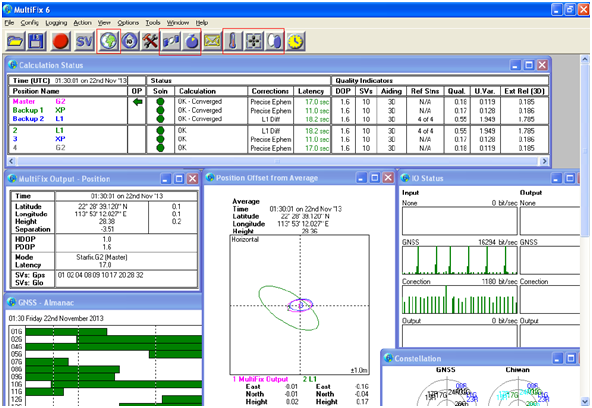The height and width of the screenshot is (408, 592).
Task: Click the 1 MultiFix Output legend label
Action: tap(260, 379)
